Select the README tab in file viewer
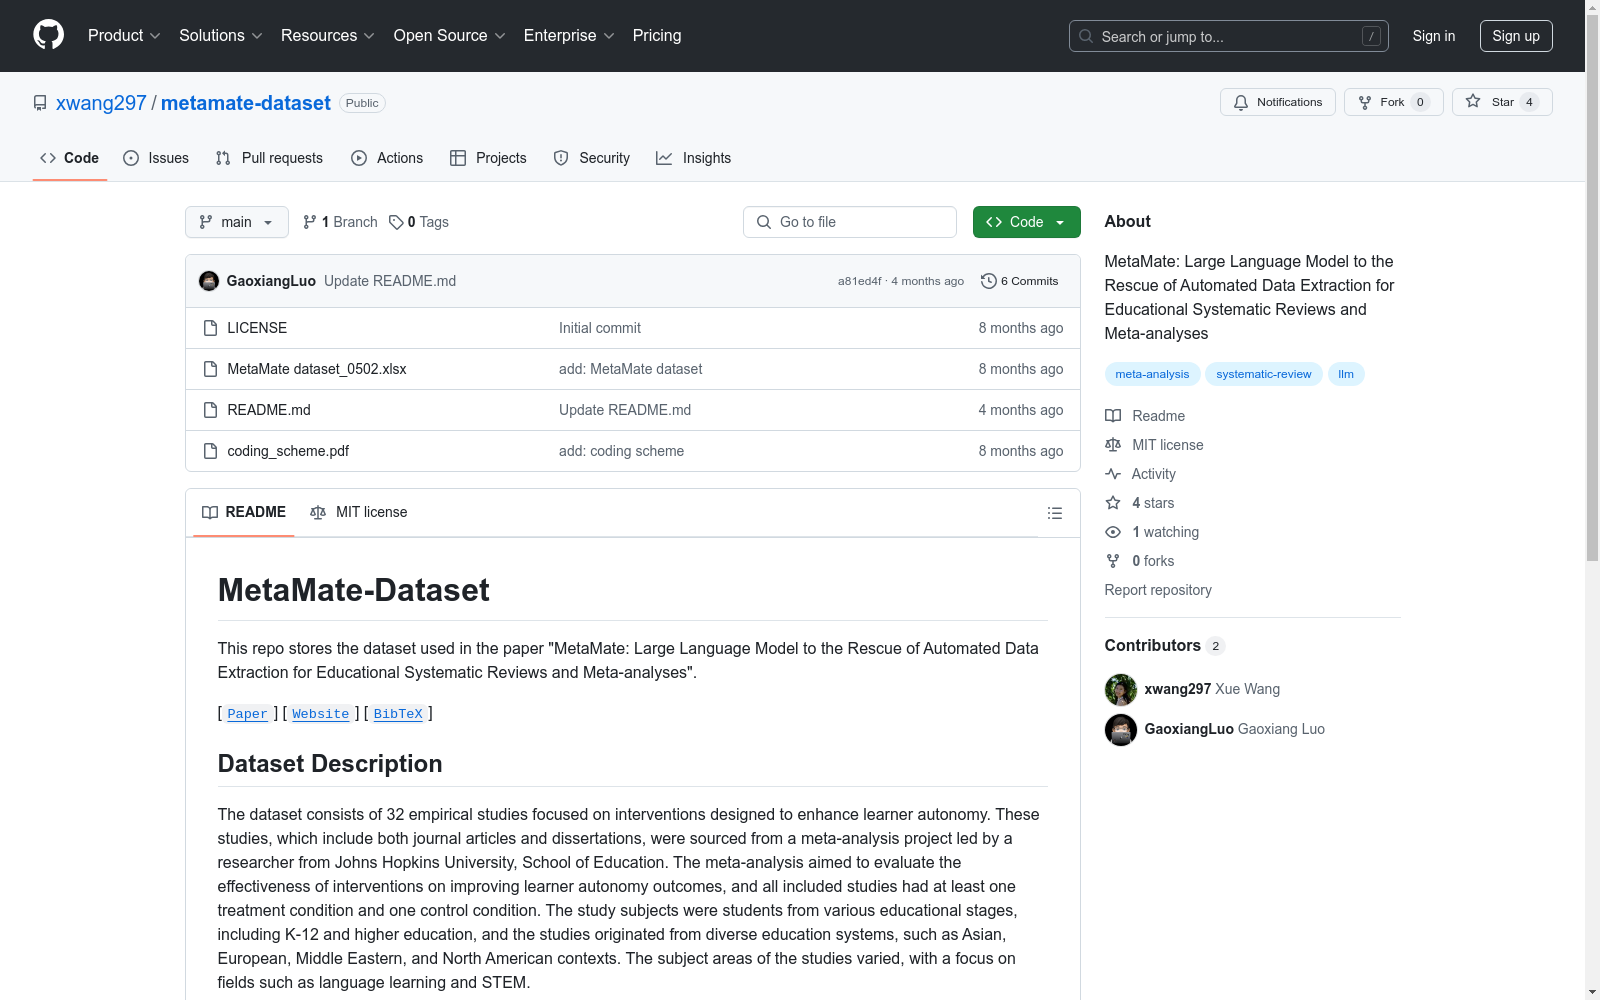 click(x=244, y=512)
